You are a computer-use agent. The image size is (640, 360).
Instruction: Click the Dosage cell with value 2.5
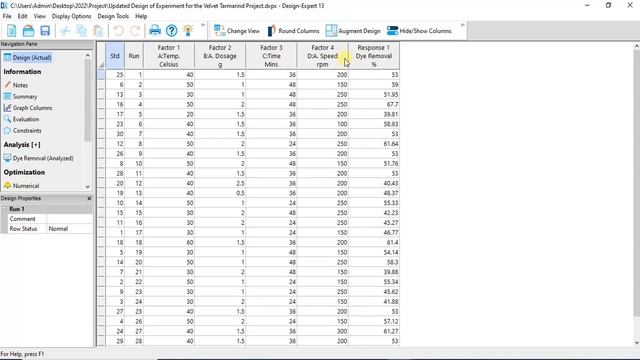(x=220, y=183)
